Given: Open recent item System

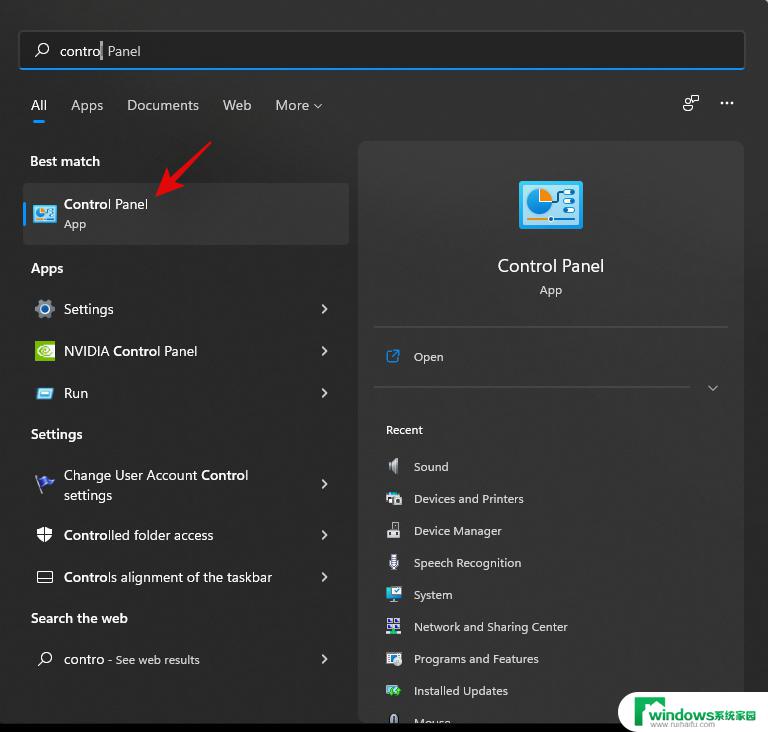Looking at the screenshot, I should (433, 595).
